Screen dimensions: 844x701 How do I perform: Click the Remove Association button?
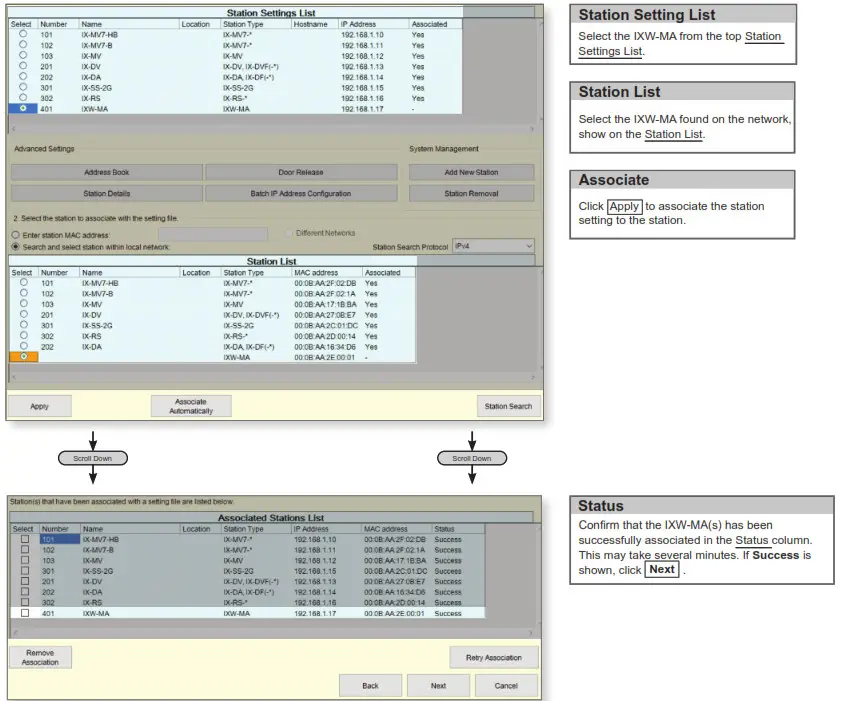[40, 657]
